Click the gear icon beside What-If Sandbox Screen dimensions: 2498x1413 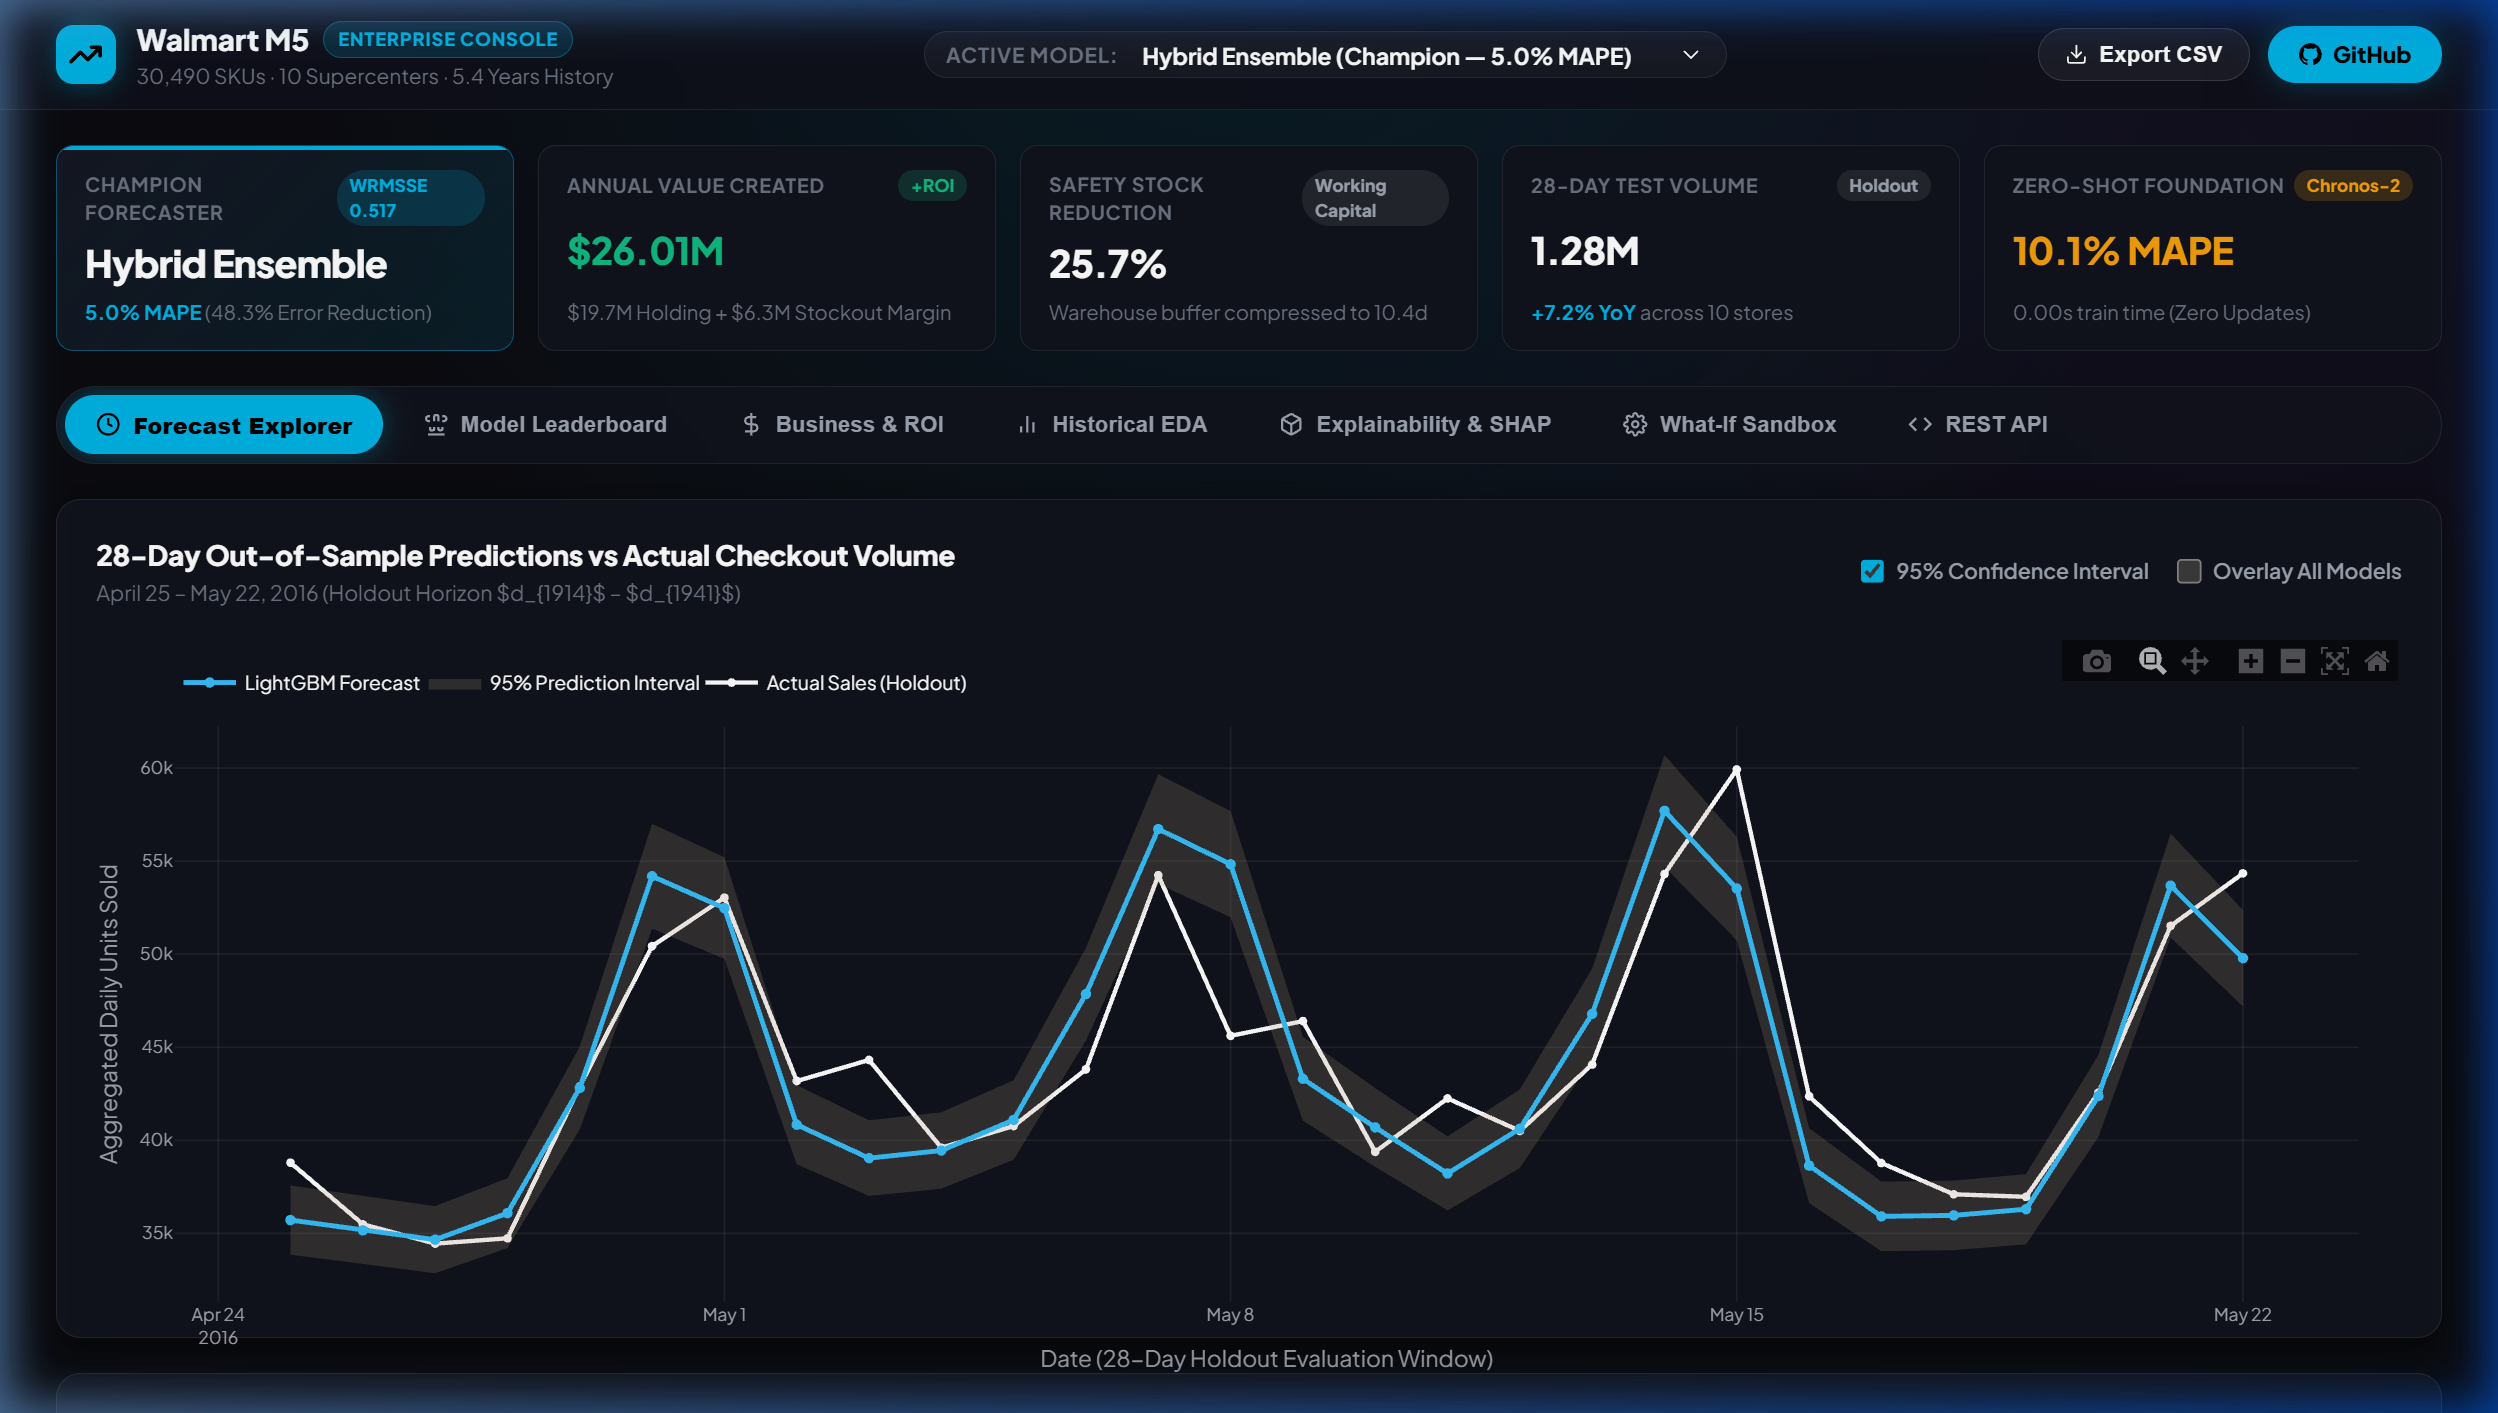coord(1635,425)
